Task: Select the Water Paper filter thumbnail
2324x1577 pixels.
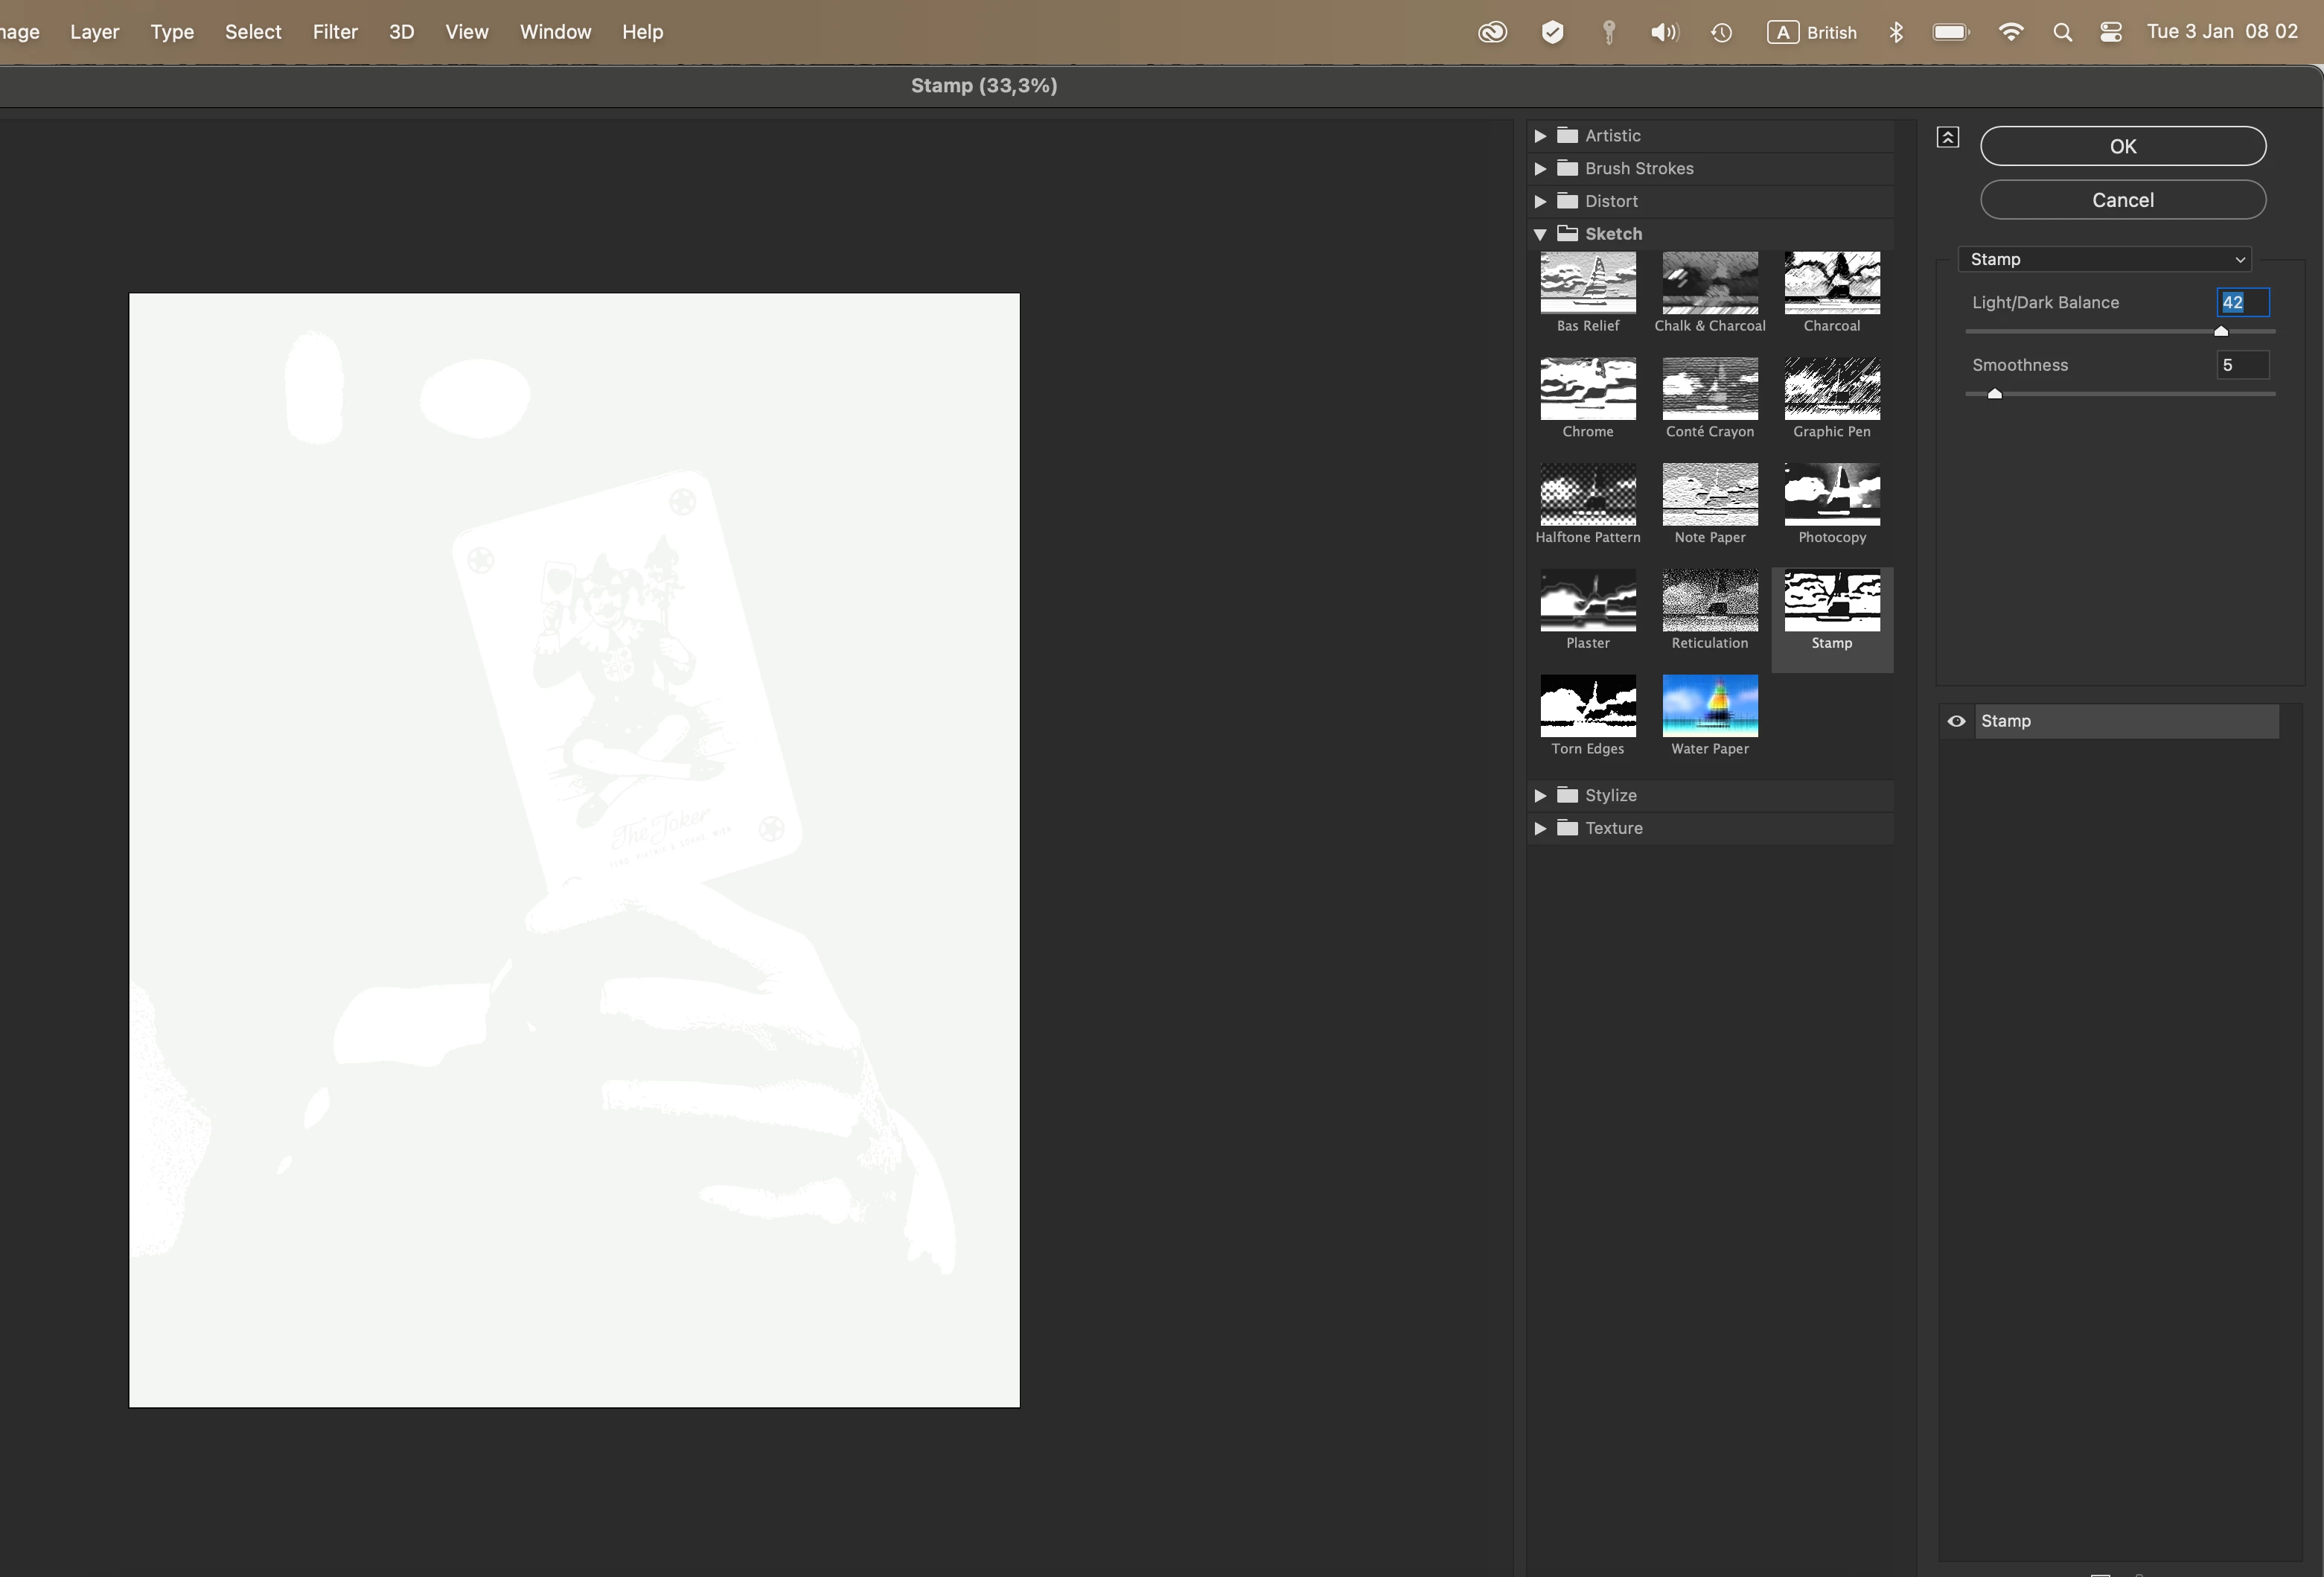Action: coord(1709,706)
